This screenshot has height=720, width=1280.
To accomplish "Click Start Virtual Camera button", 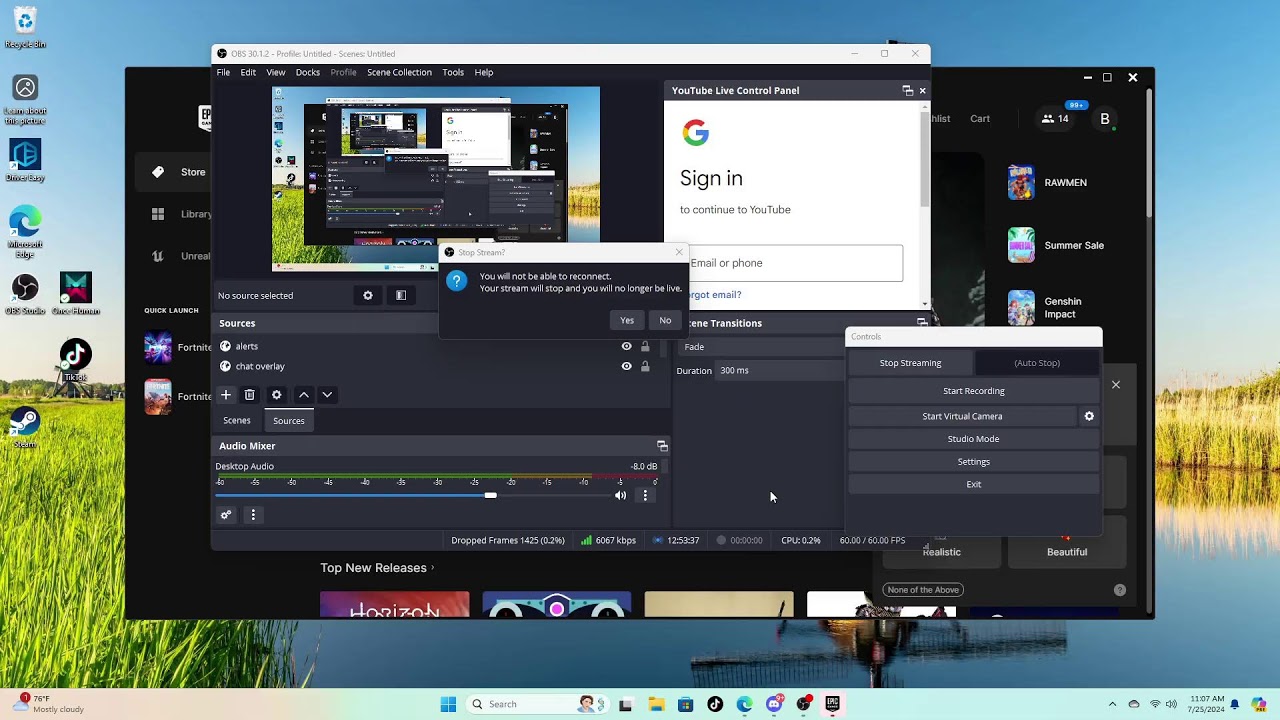I will 962,416.
